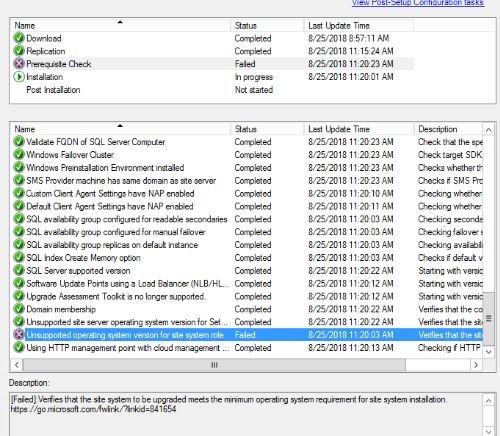Click status icon for Windows Preinstallation Environment installed
The height and width of the screenshot is (436, 500).
click(19, 168)
